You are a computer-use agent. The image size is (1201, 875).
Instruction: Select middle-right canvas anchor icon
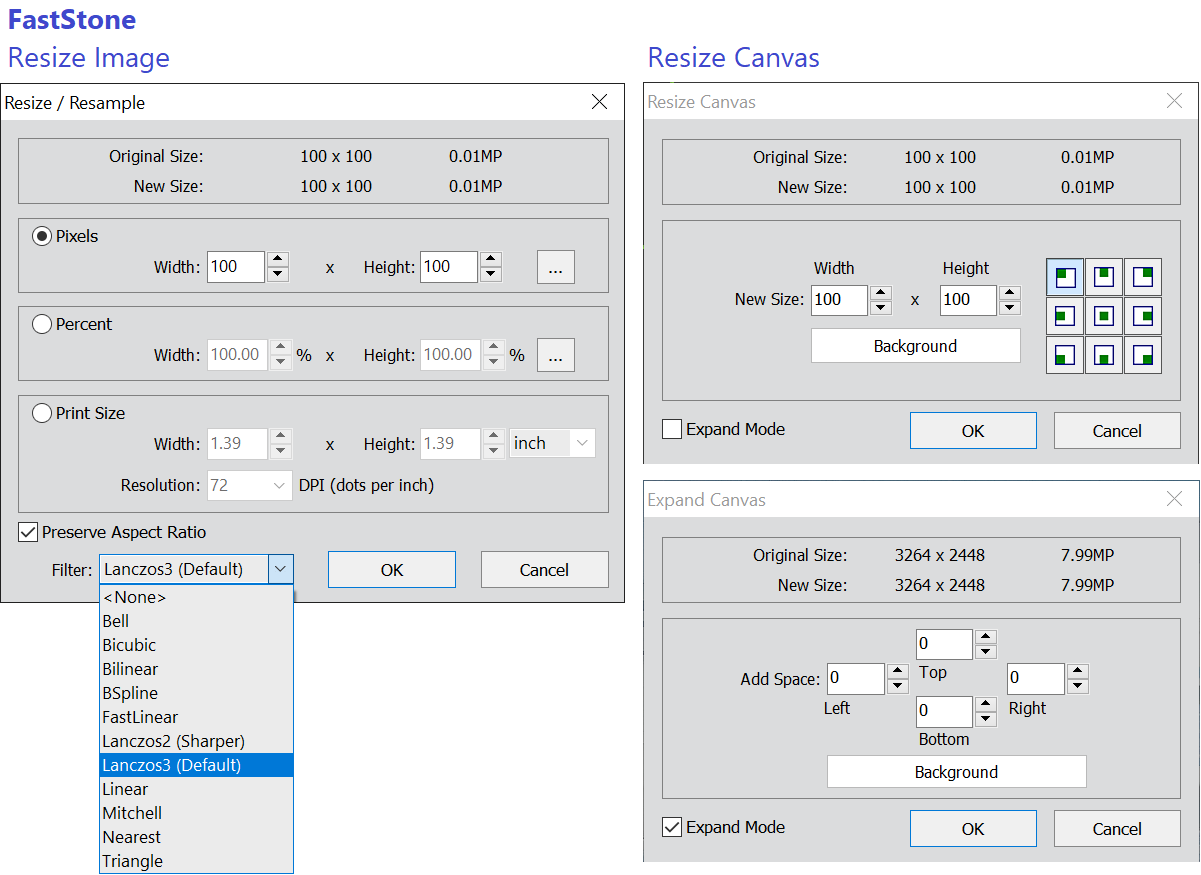coord(1143,316)
